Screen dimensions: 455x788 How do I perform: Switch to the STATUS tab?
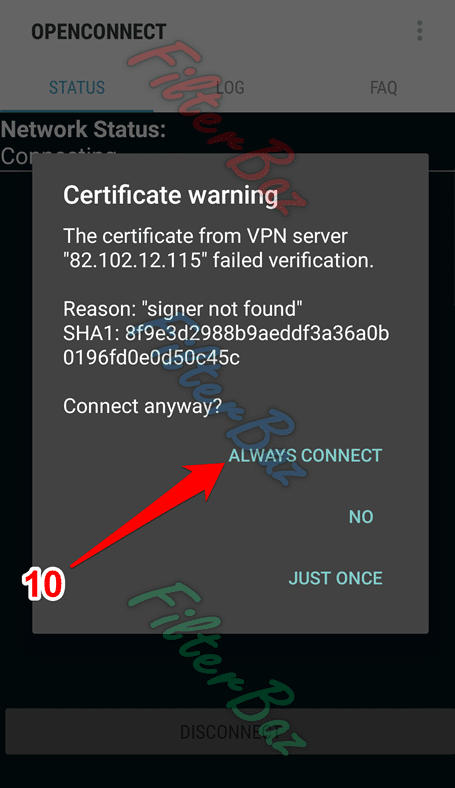77,87
